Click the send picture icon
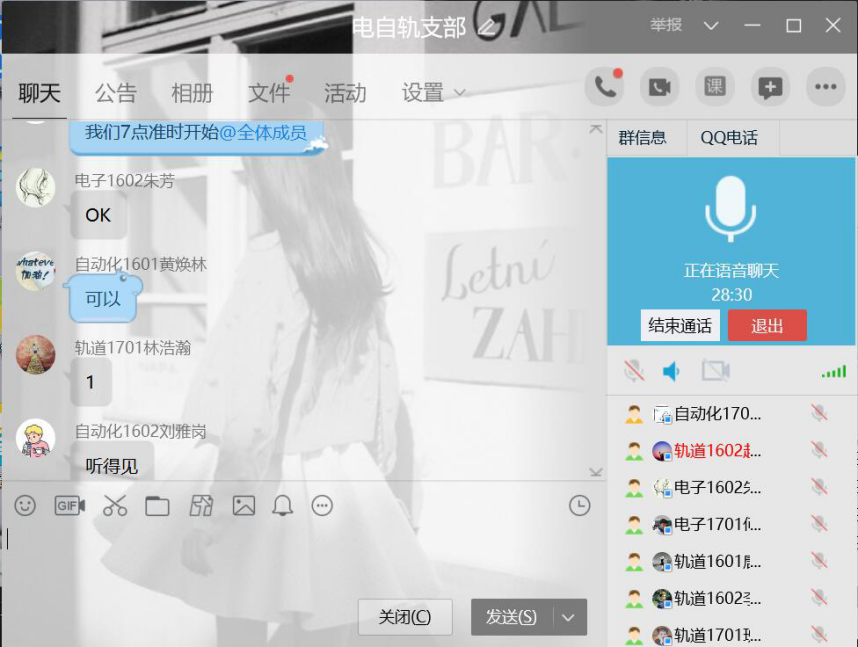 pyautogui.click(x=244, y=506)
